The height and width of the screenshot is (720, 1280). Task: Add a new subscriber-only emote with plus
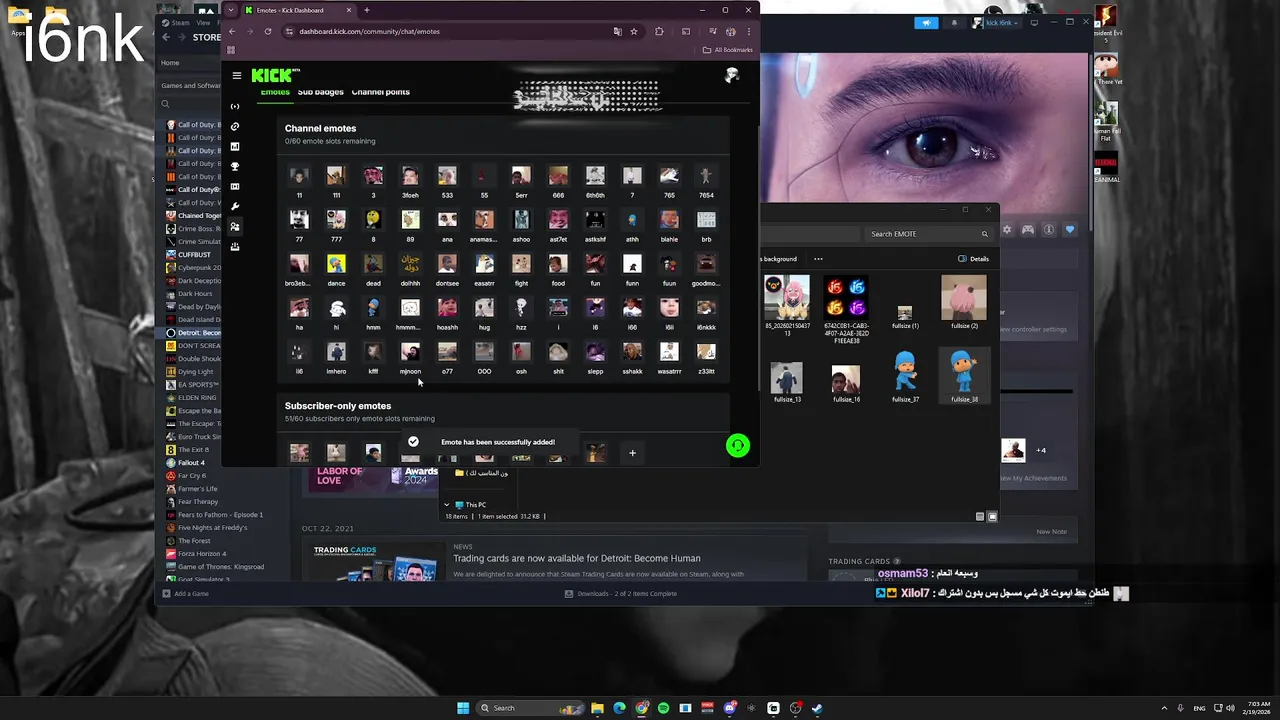[632, 453]
